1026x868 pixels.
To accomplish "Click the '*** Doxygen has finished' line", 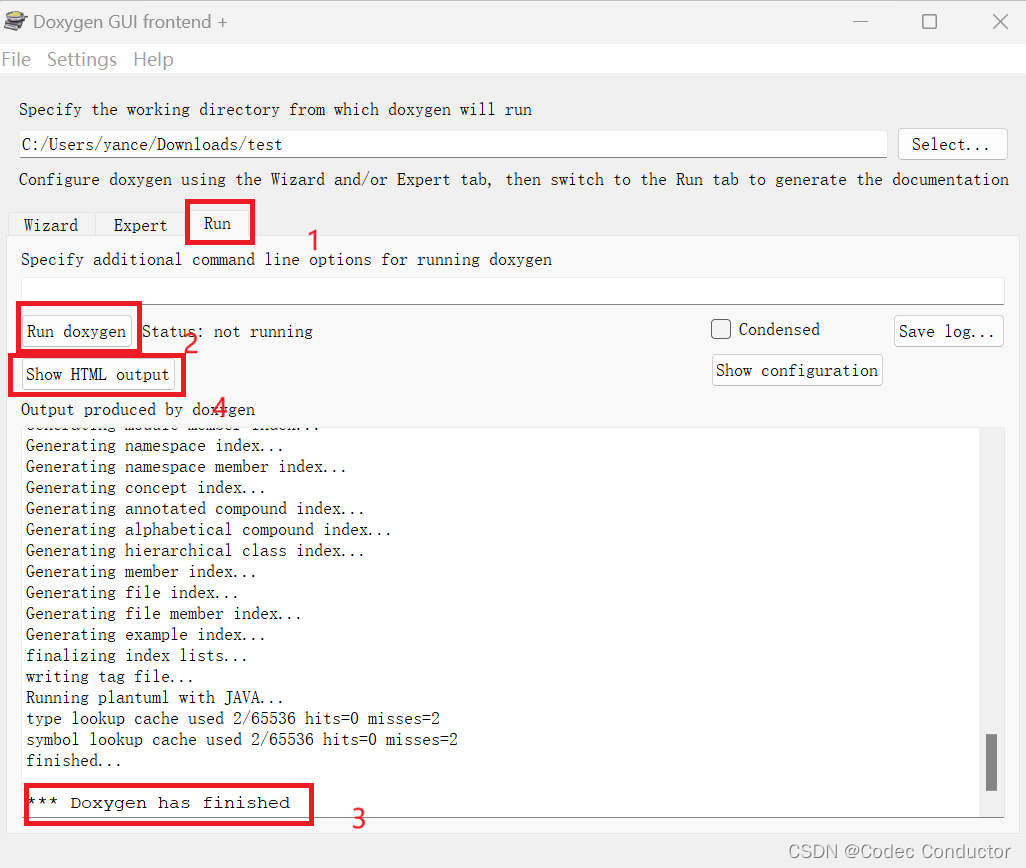I will 158,803.
